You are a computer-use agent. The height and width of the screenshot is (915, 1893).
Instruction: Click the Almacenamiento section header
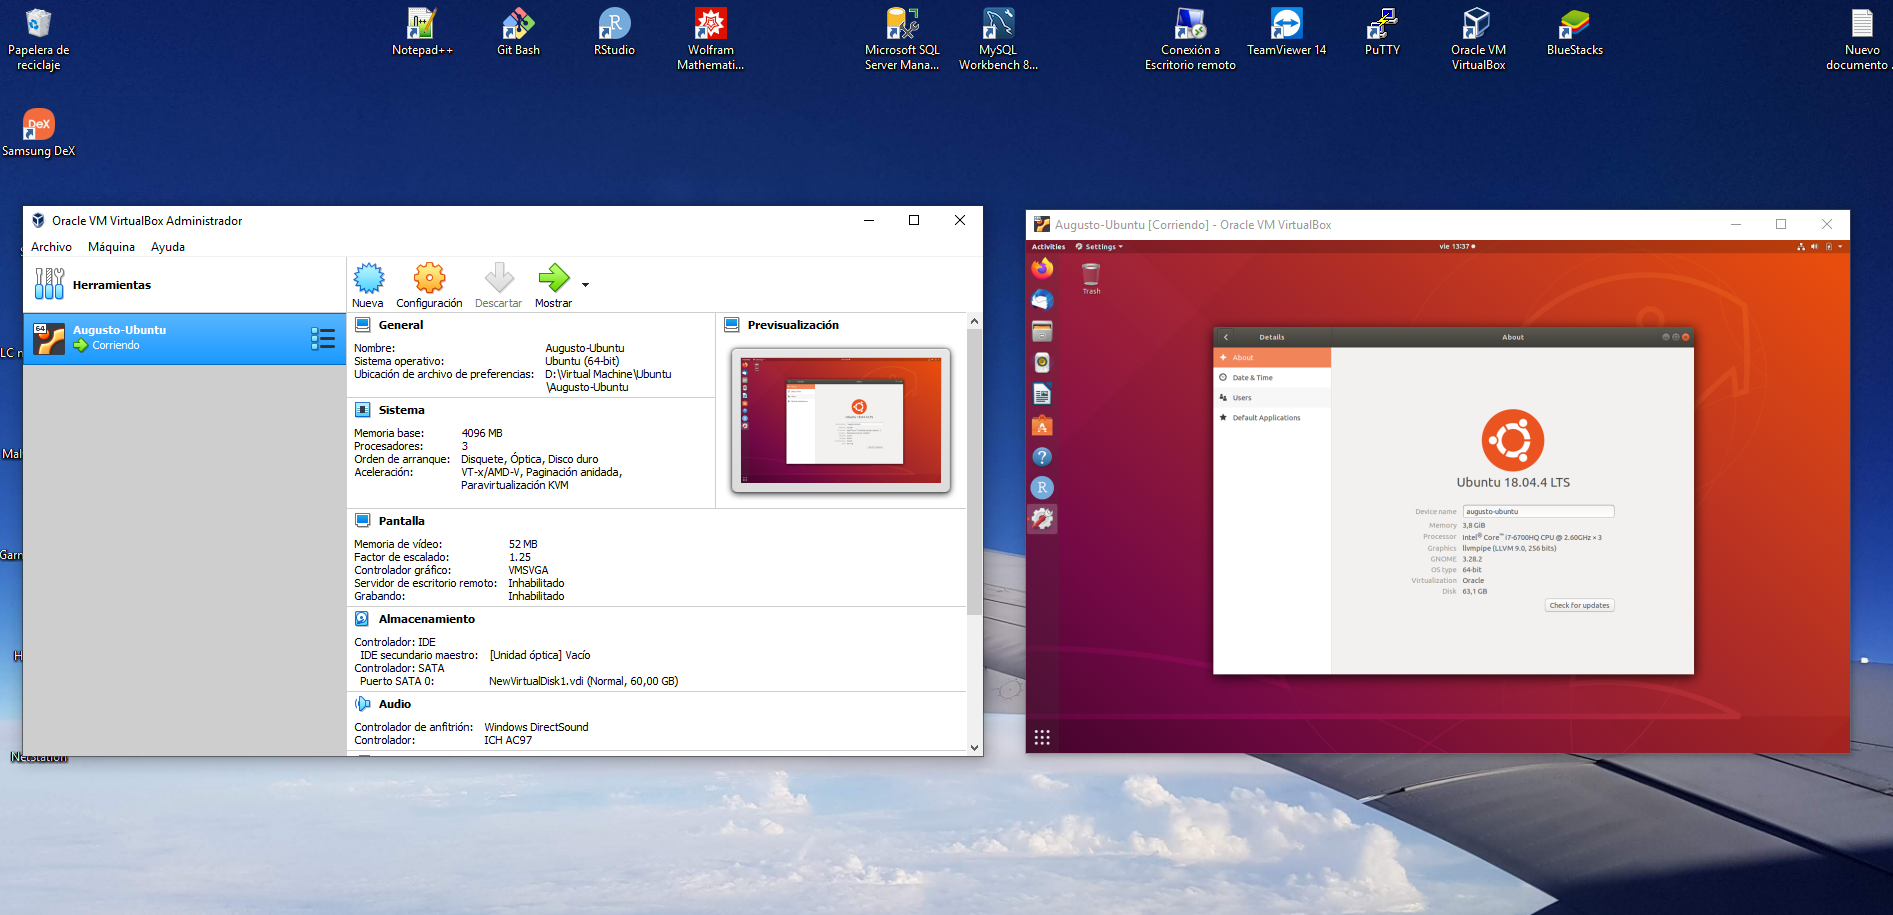point(426,619)
